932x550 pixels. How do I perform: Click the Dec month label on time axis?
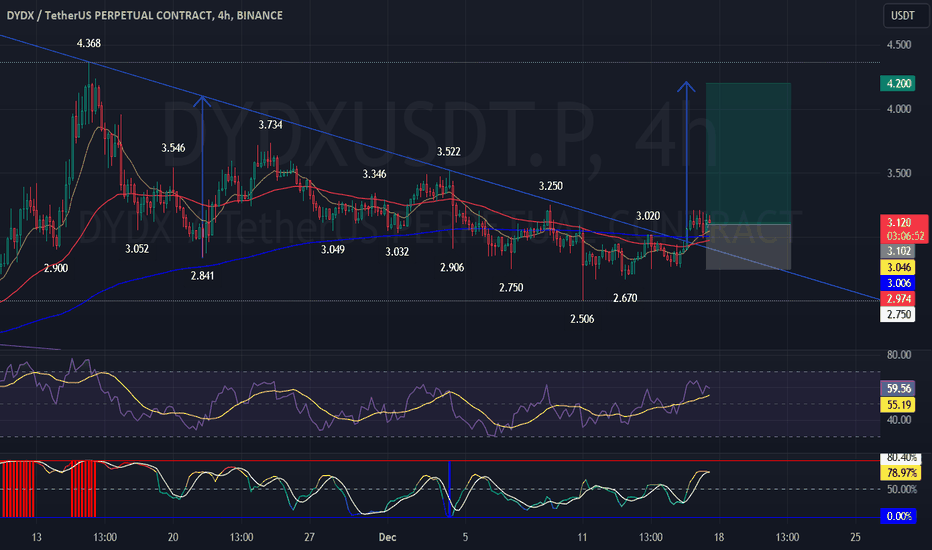(388, 538)
